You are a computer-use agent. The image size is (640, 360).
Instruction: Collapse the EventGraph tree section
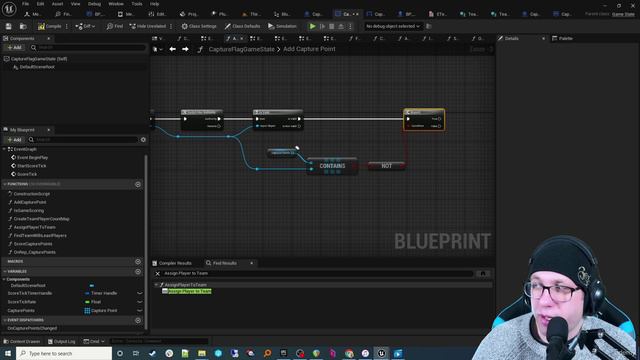[x=4, y=149]
